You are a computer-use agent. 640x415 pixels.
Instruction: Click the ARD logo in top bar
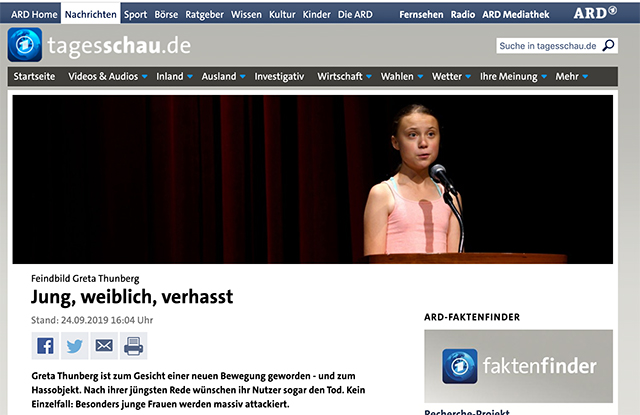pos(595,13)
